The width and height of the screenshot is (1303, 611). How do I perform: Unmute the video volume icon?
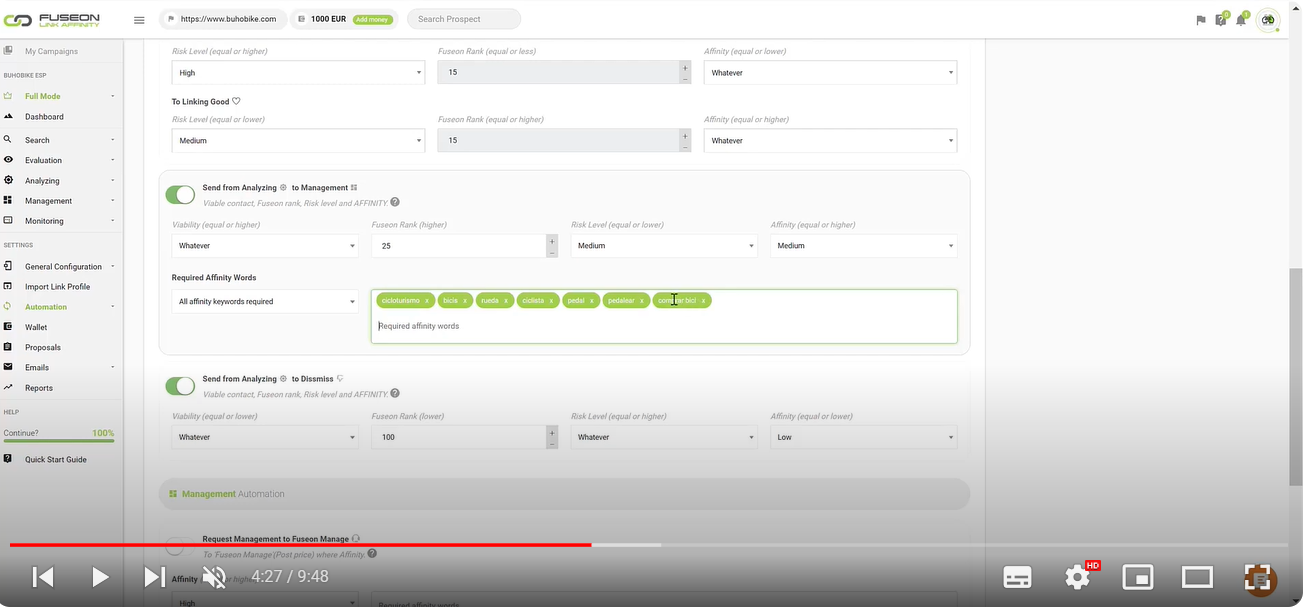point(213,577)
